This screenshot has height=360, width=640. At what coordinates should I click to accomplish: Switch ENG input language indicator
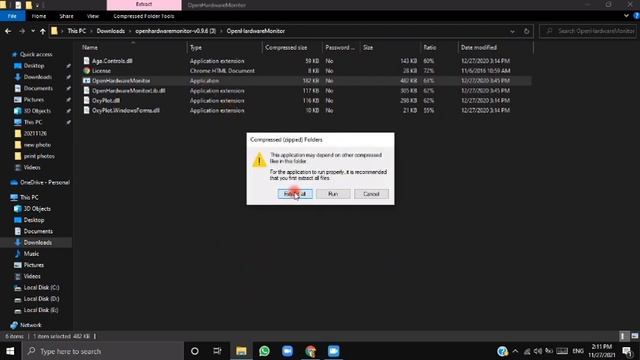point(578,351)
